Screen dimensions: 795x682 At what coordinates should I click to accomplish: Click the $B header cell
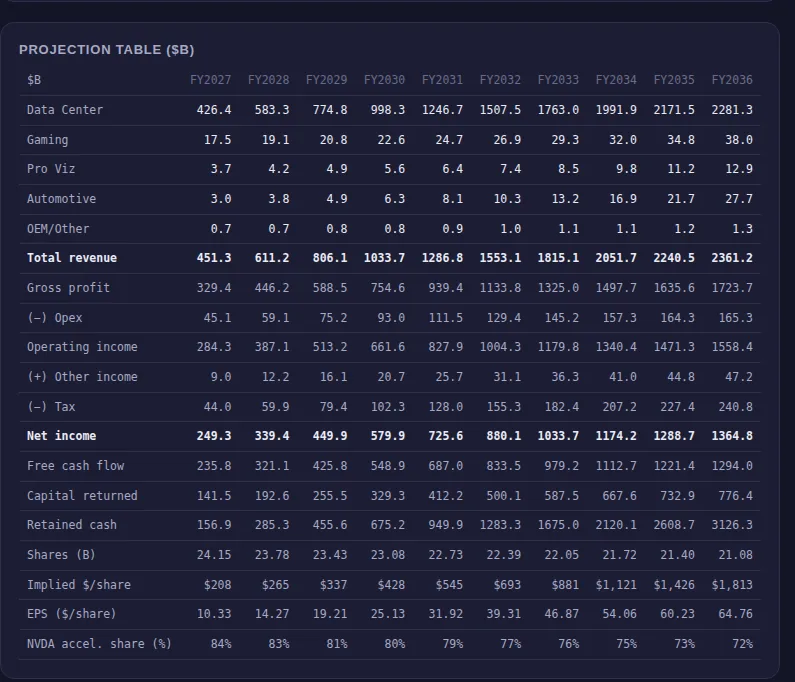[x=34, y=80]
